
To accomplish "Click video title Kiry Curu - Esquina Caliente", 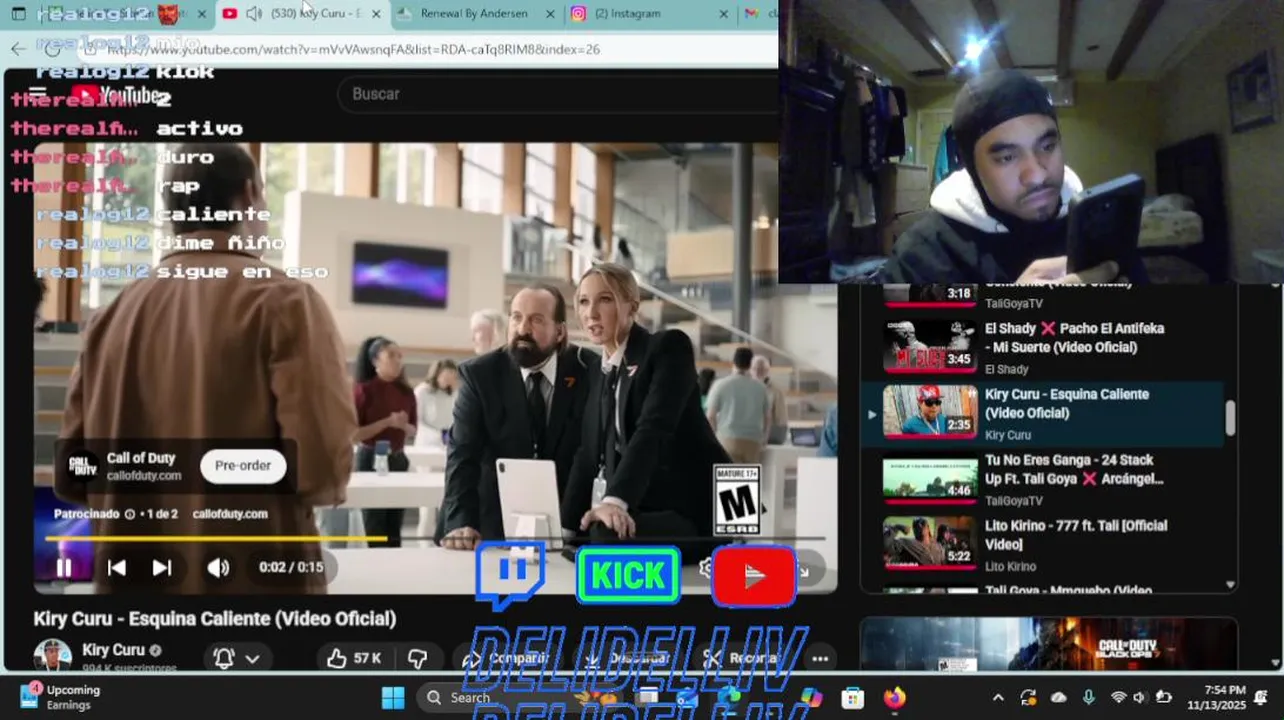I will [215, 619].
